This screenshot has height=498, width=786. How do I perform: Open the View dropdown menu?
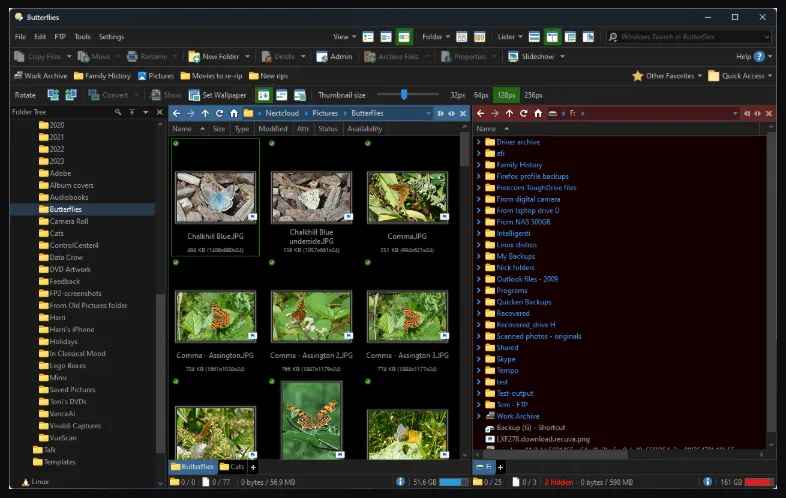344,37
